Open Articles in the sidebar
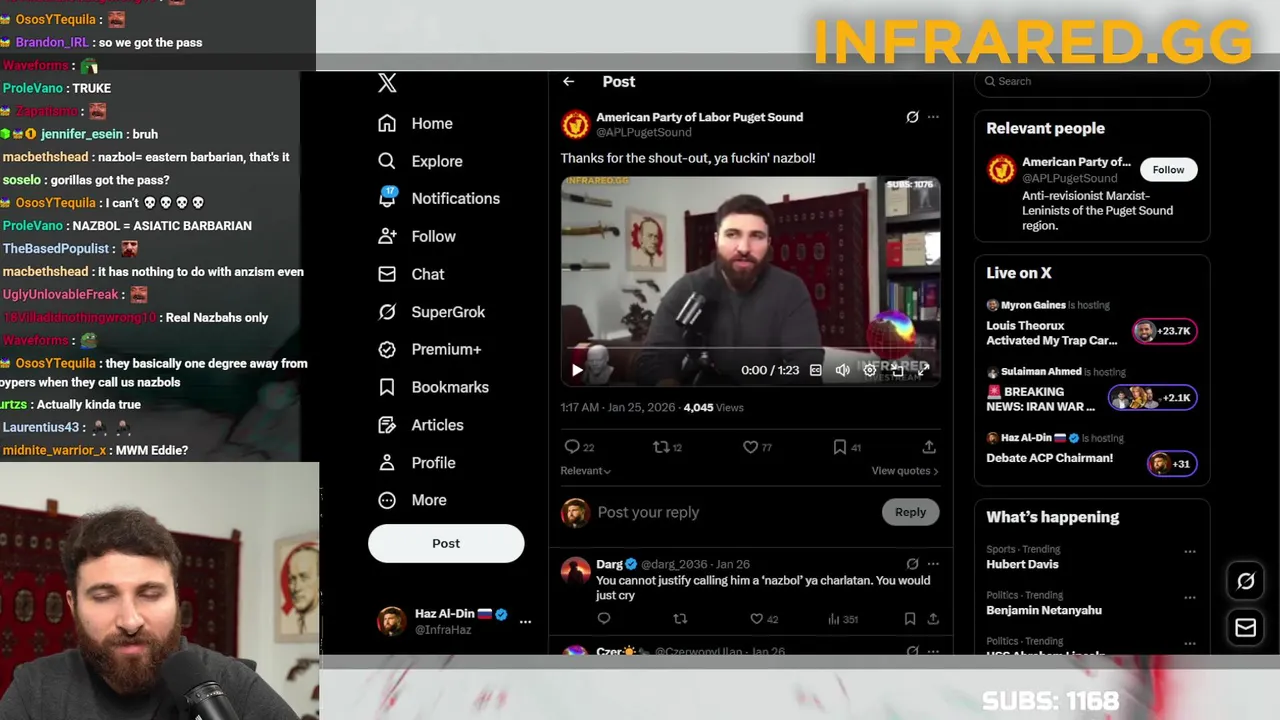 click(420, 425)
